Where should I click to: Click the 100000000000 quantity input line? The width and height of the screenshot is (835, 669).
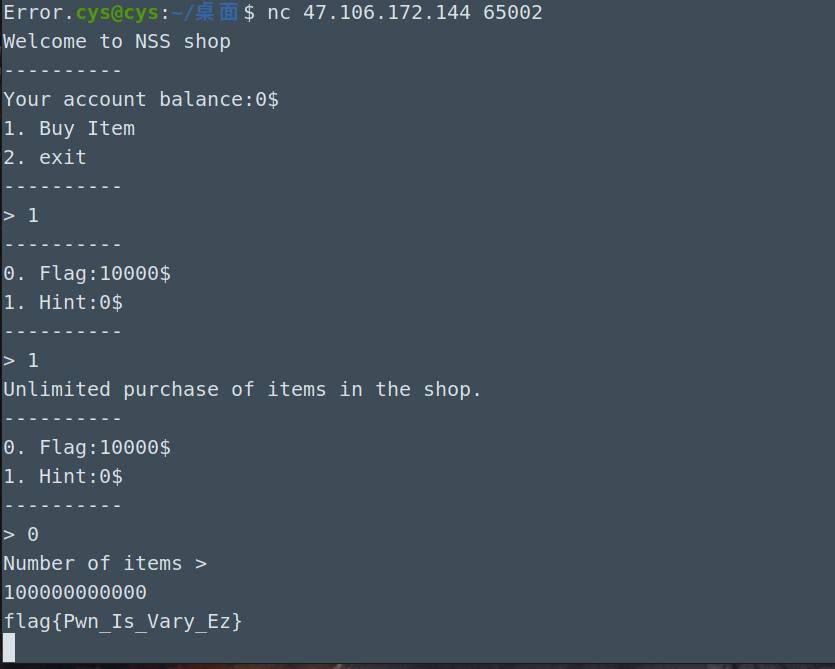(75, 592)
